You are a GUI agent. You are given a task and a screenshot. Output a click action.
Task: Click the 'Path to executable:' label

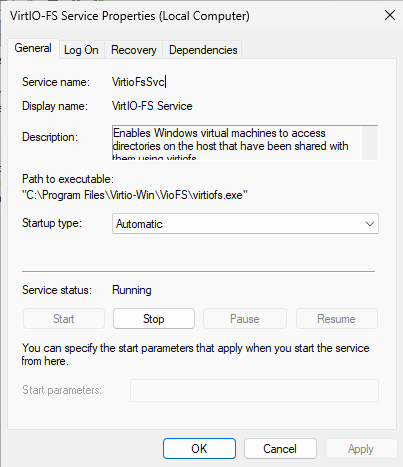point(68,179)
